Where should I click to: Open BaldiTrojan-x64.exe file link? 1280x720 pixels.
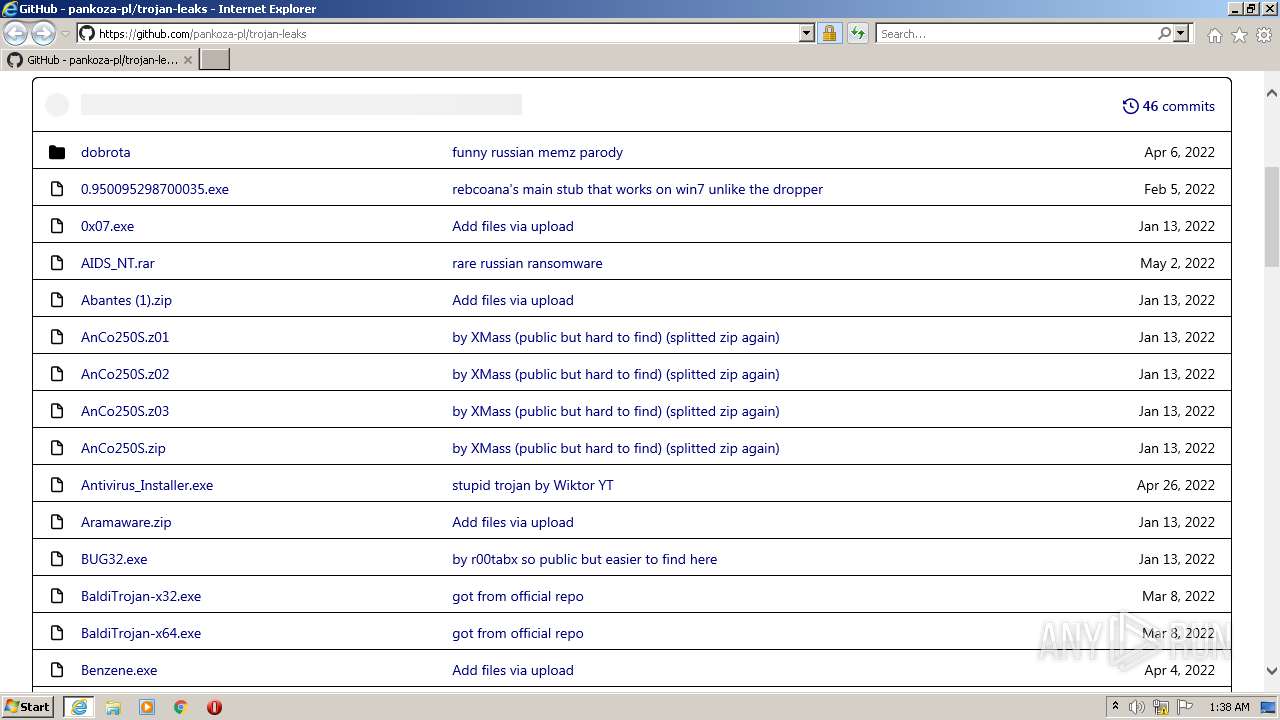tap(141, 633)
